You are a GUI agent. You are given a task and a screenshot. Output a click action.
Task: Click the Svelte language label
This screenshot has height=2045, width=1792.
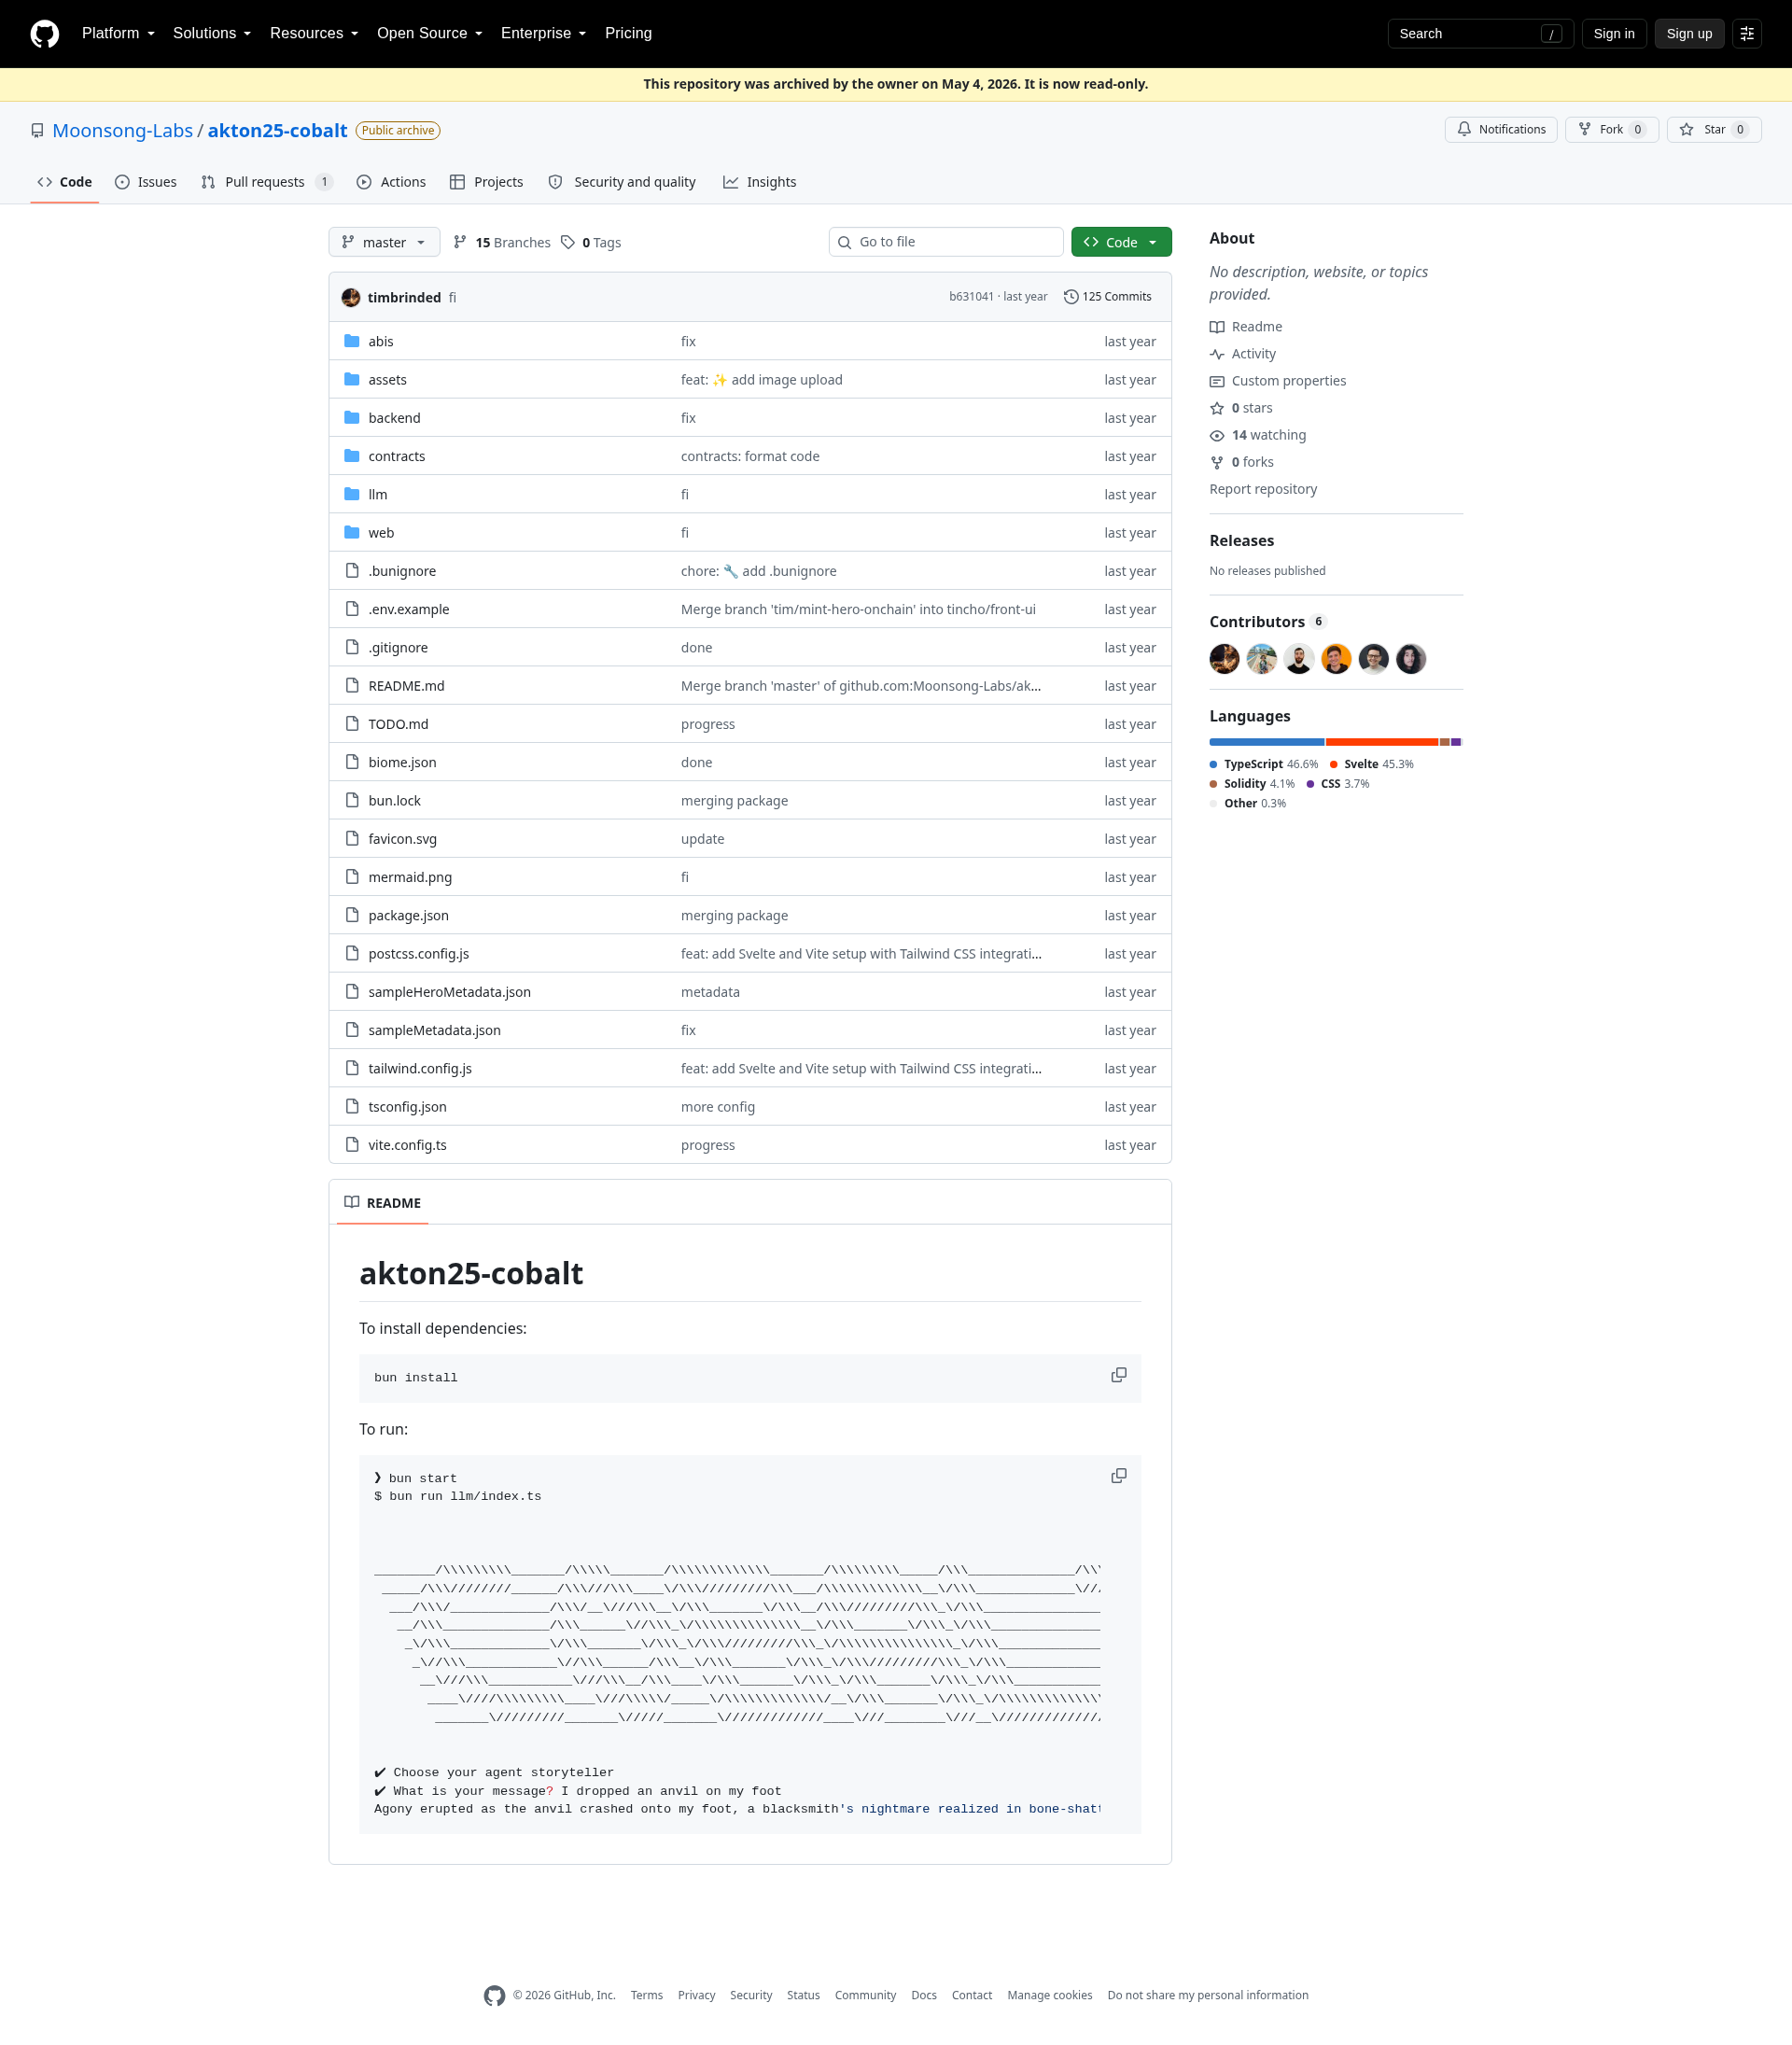point(1371,764)
